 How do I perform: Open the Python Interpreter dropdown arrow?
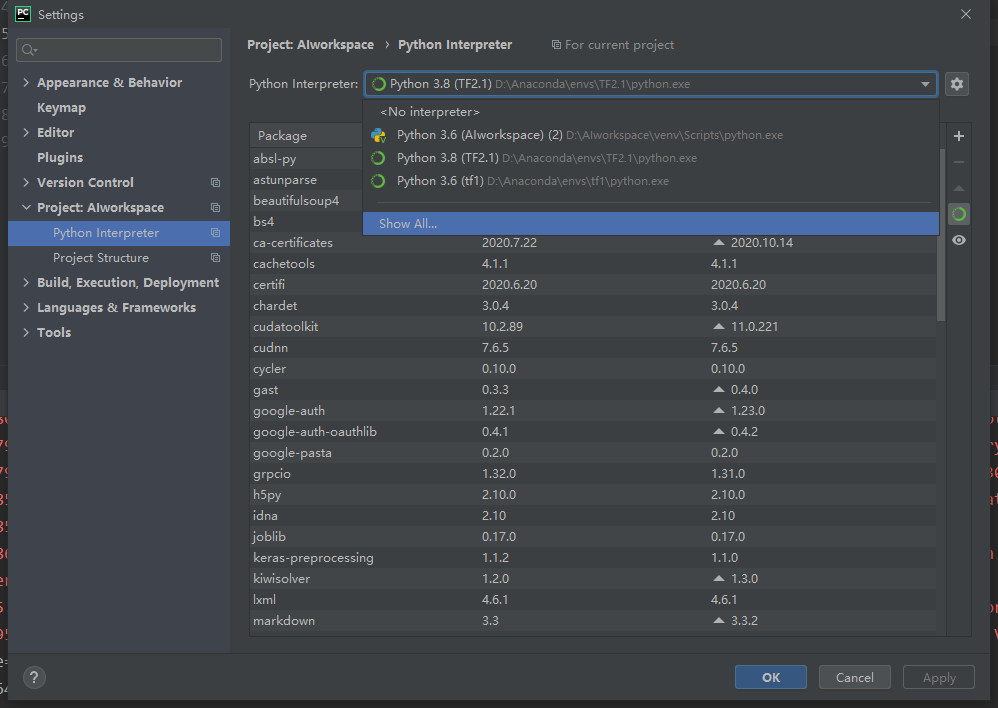tap(926, 85)
